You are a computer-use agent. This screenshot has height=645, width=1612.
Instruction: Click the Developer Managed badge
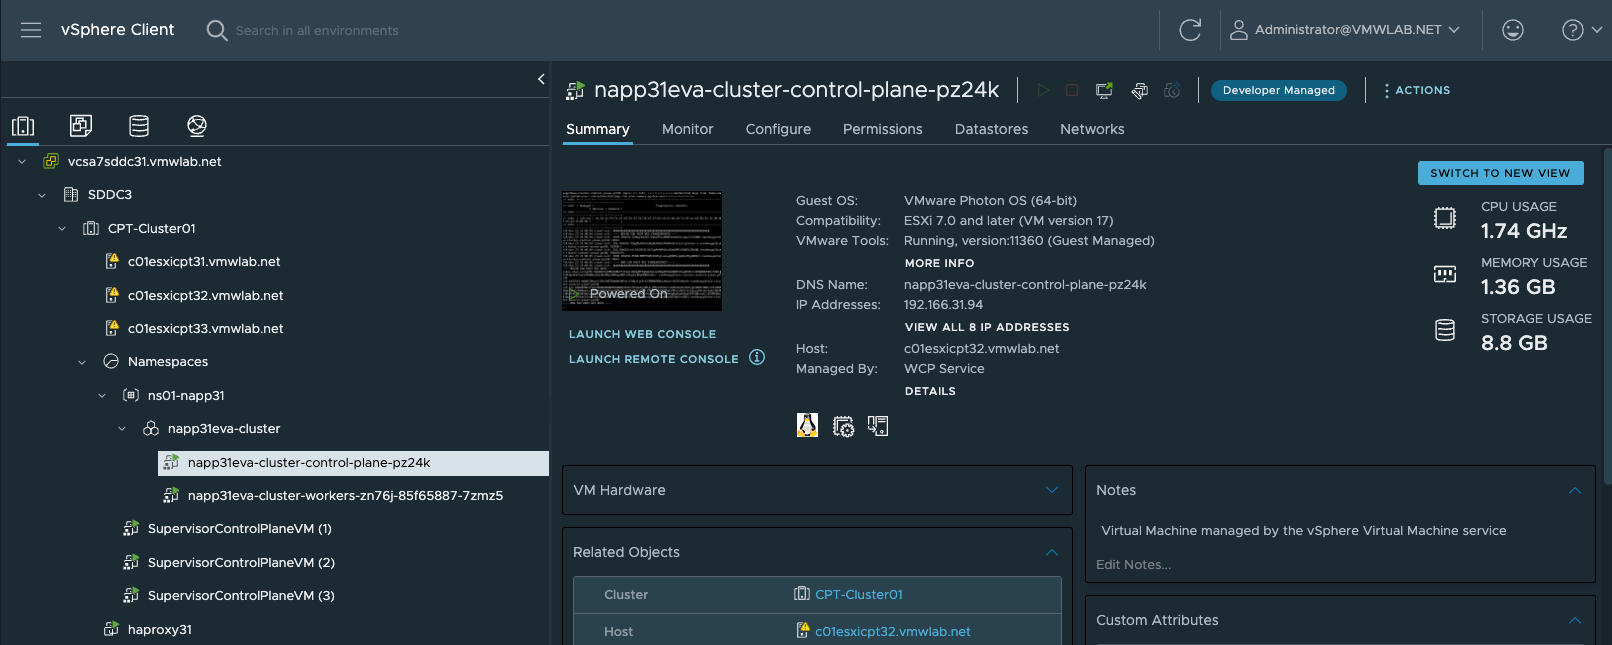pos(1278,90)
